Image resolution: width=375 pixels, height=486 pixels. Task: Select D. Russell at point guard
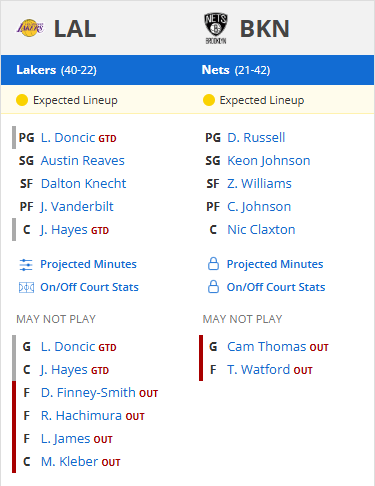tap(256, 138)
